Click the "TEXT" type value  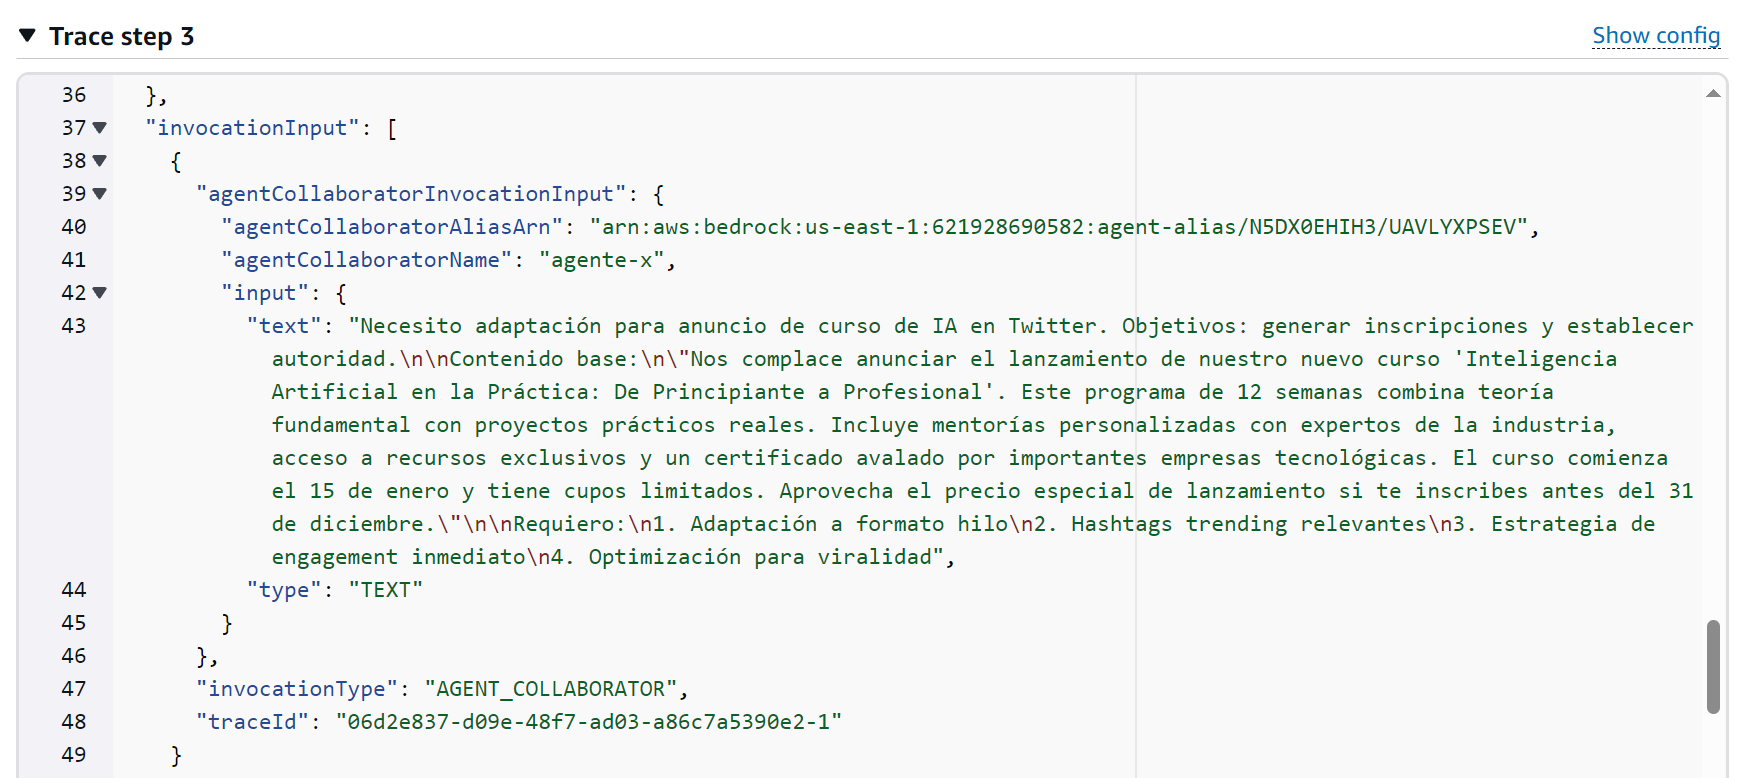385,590
